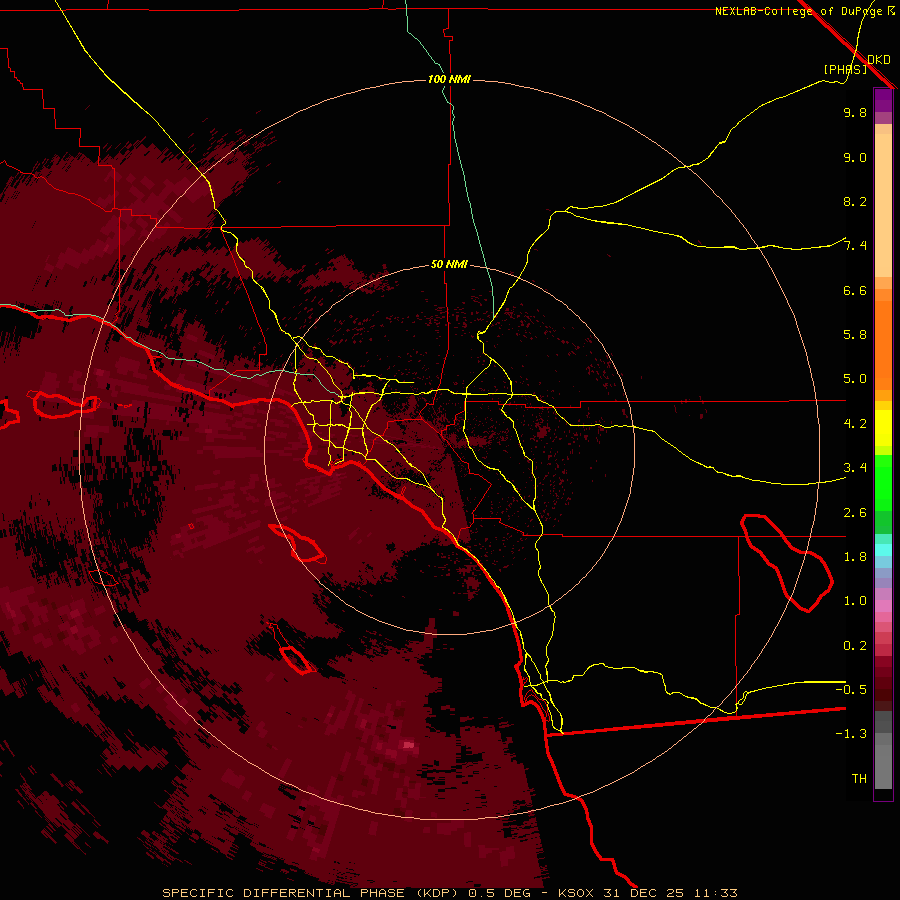
Task: Select the 3.4 scale value
Action: [x=855, y=468]
